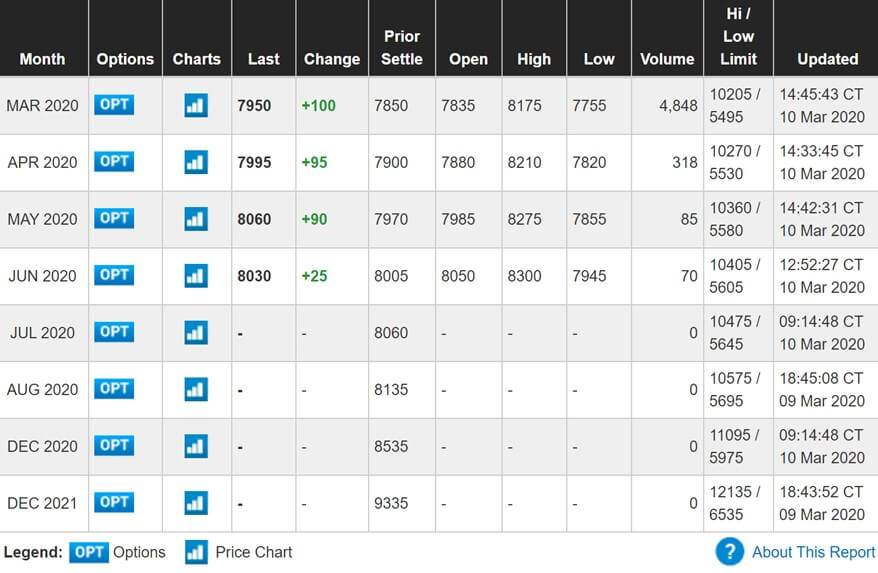
Task: Click the last price 7995
Action: tap(254, 162)
